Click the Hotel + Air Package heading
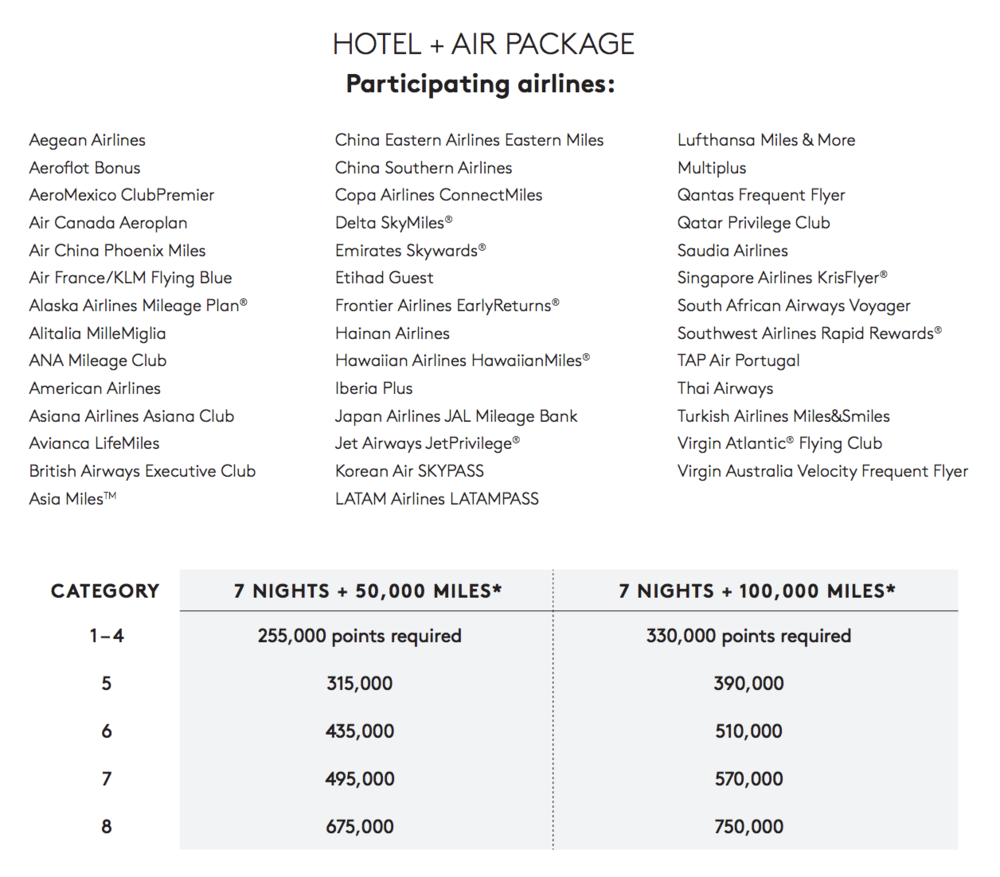 point(483,44)
